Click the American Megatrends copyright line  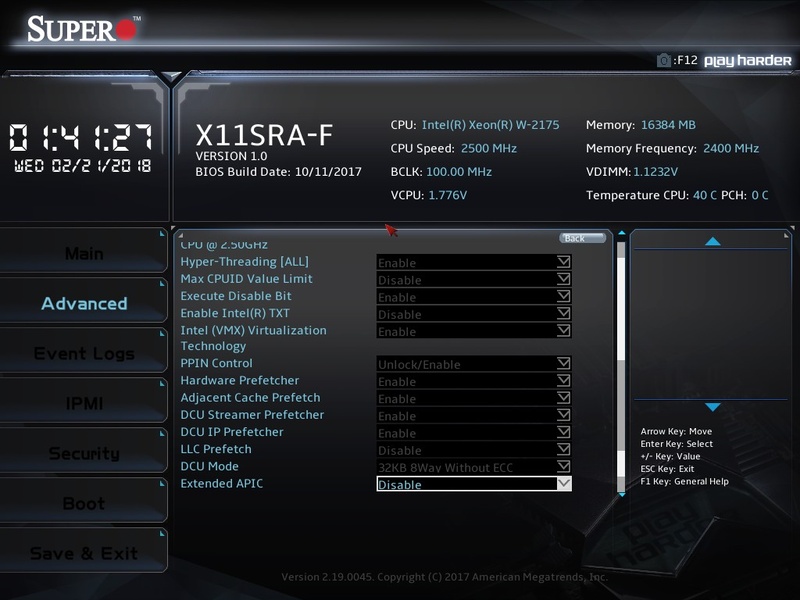444,577
